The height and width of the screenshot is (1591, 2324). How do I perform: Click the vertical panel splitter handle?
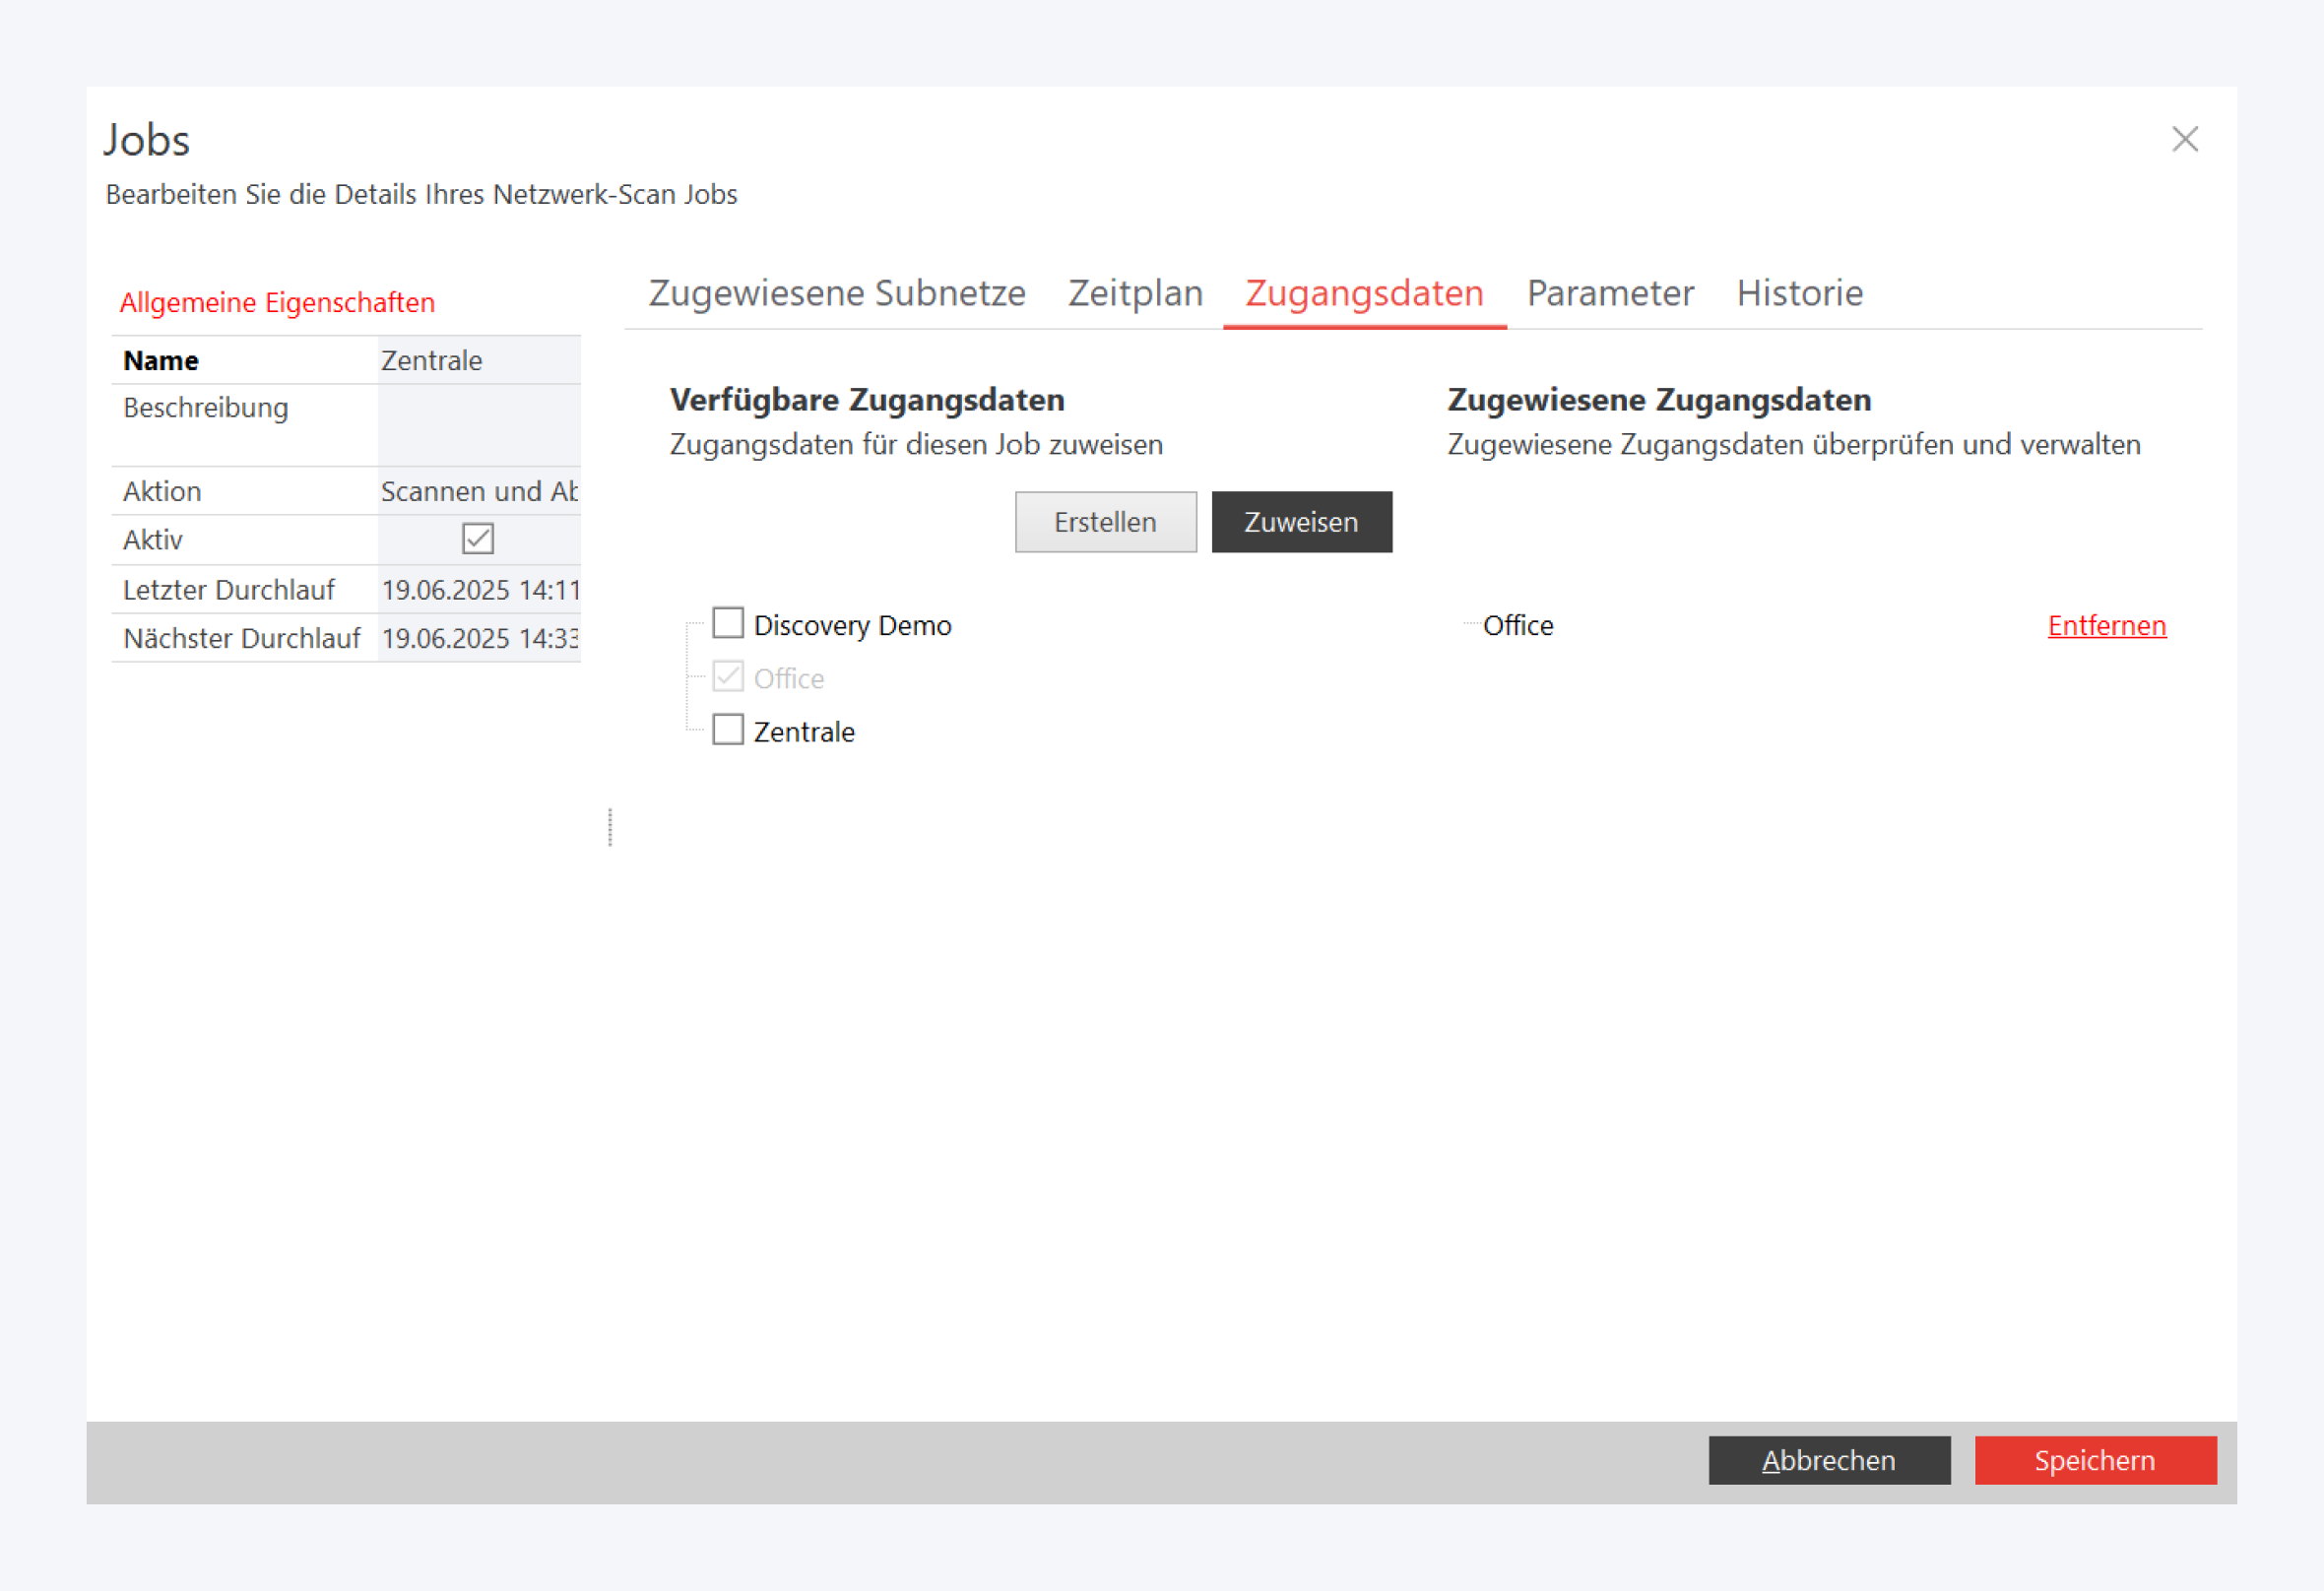tap(610, 828)
